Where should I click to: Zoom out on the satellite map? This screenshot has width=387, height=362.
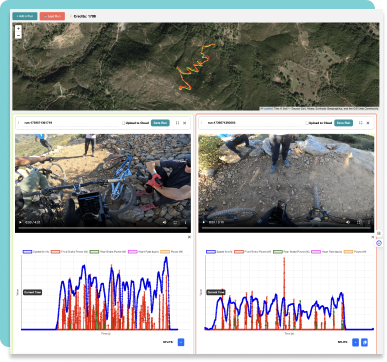click(18, 35)
